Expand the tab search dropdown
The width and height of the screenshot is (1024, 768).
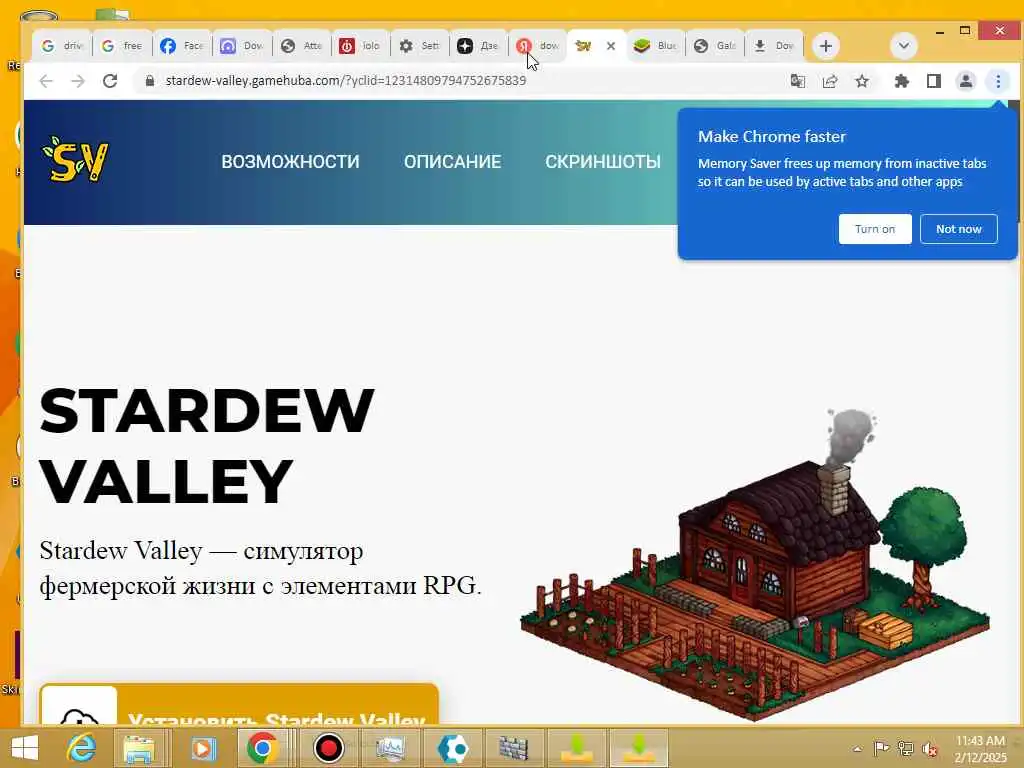[904, 46]
